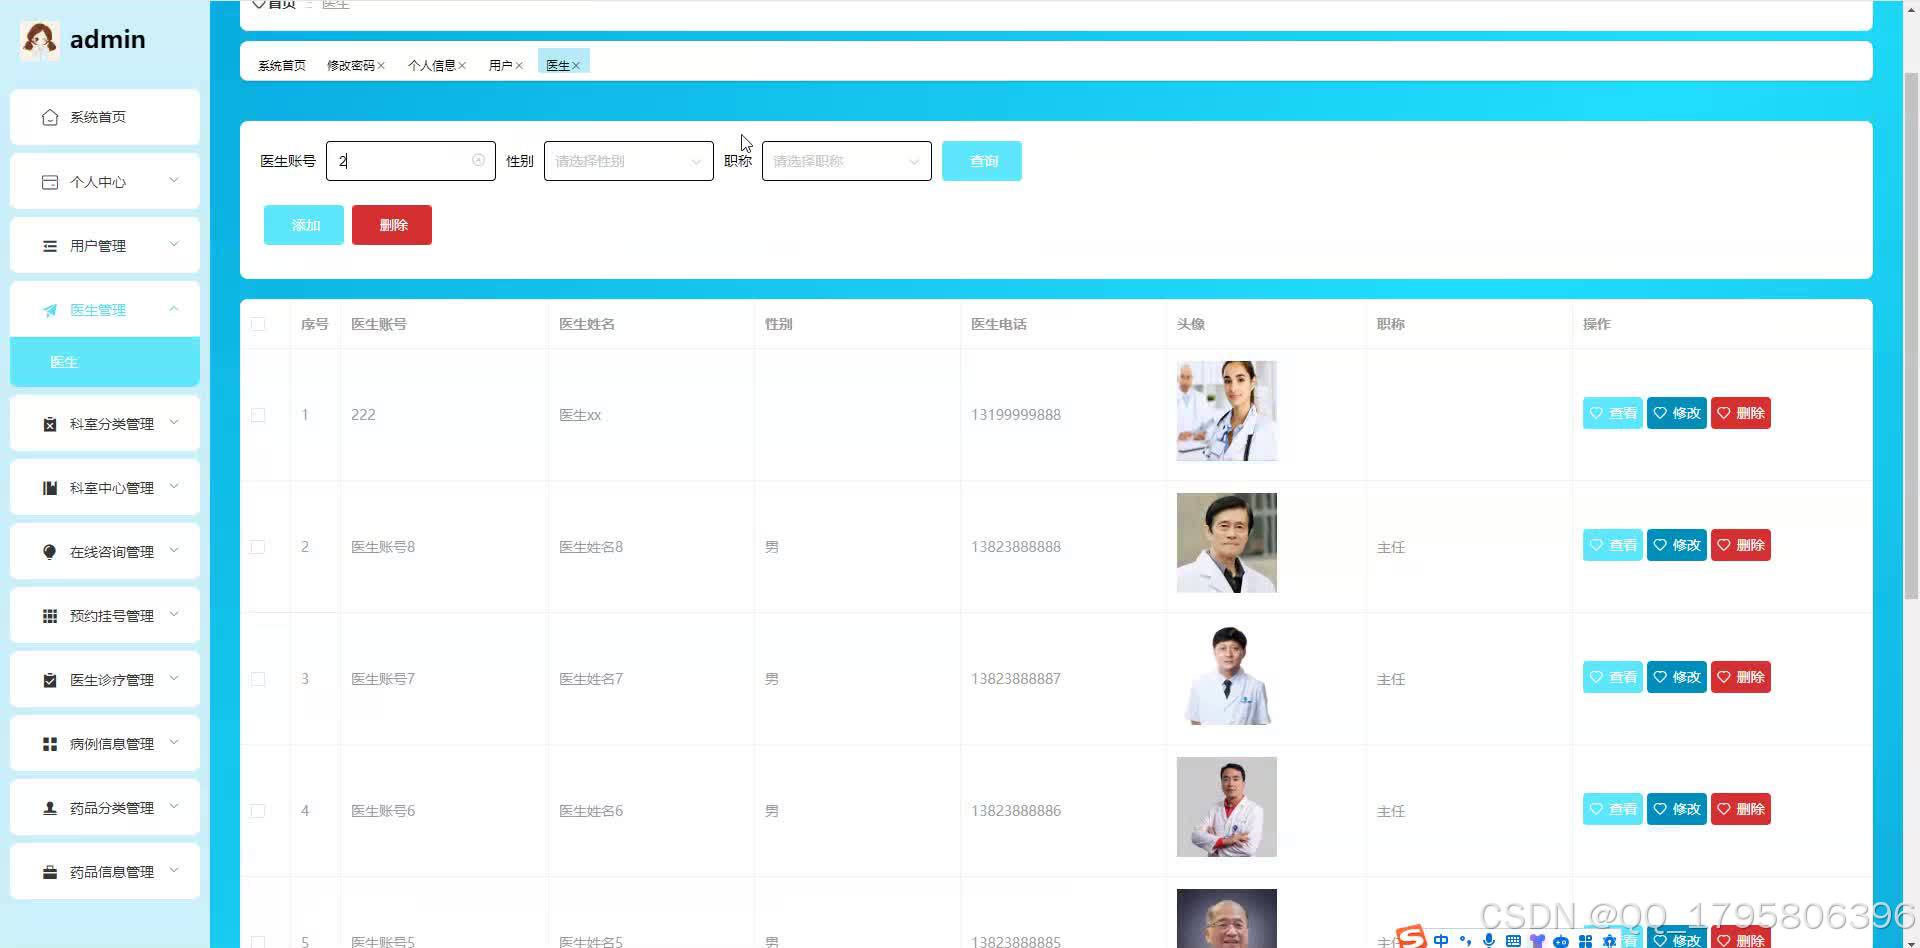Viewport: 1920px width, 948px height.
Task: Expand the 用户管理 menu chevron
Action: coord(174,245)
